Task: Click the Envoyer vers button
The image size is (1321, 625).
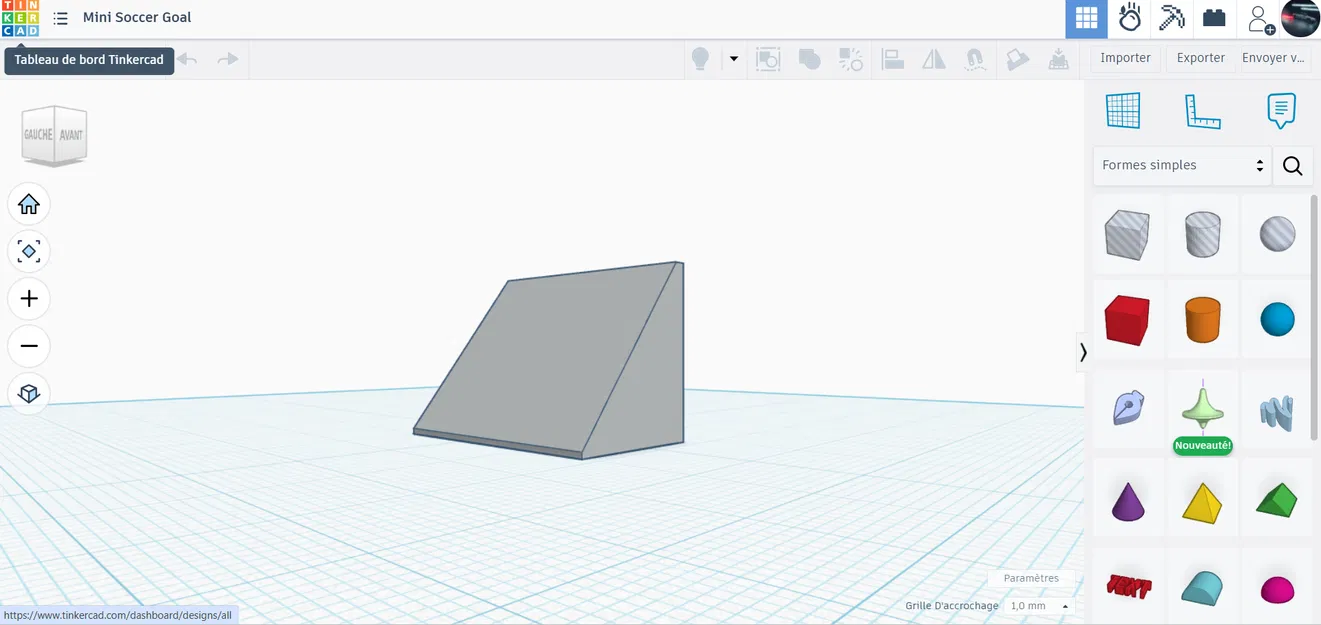Action: tap(1273, 58)
